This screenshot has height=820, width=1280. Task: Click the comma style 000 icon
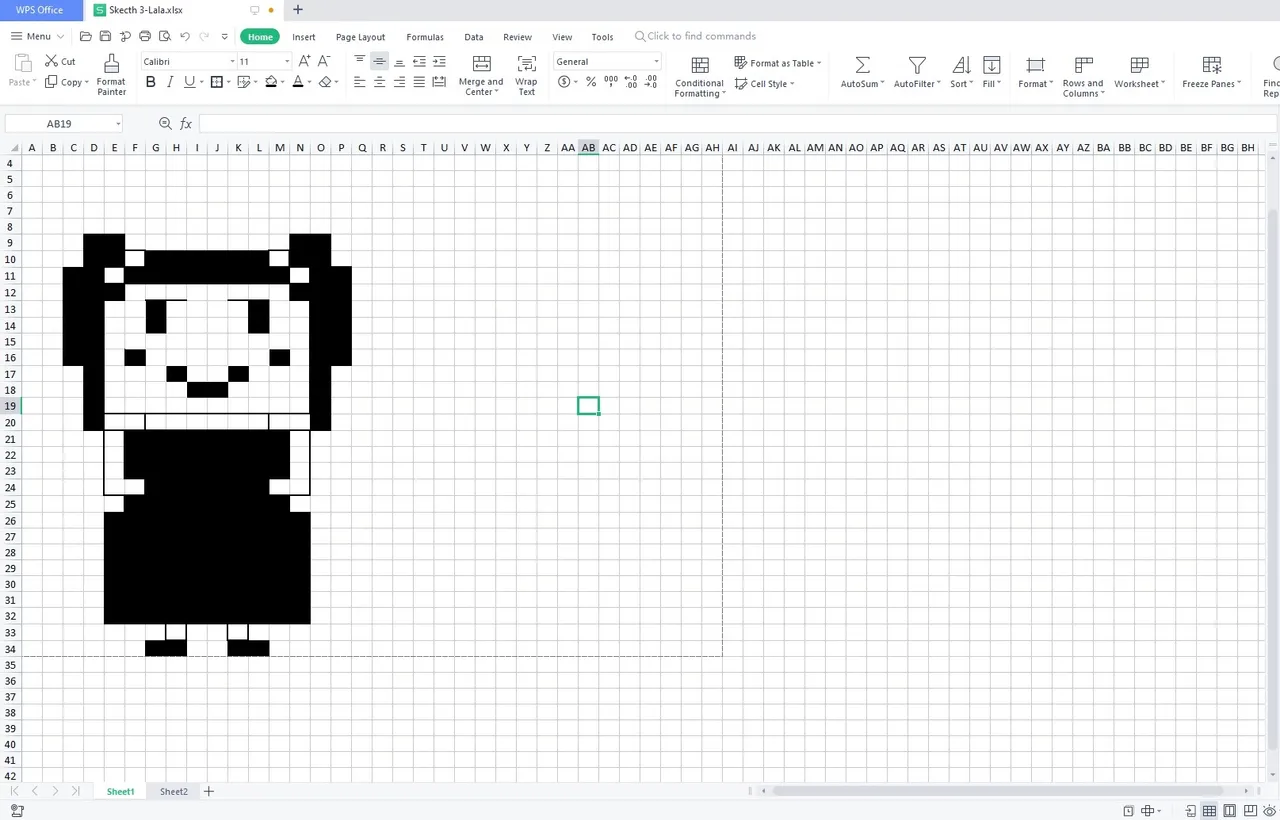pos(611,81)
